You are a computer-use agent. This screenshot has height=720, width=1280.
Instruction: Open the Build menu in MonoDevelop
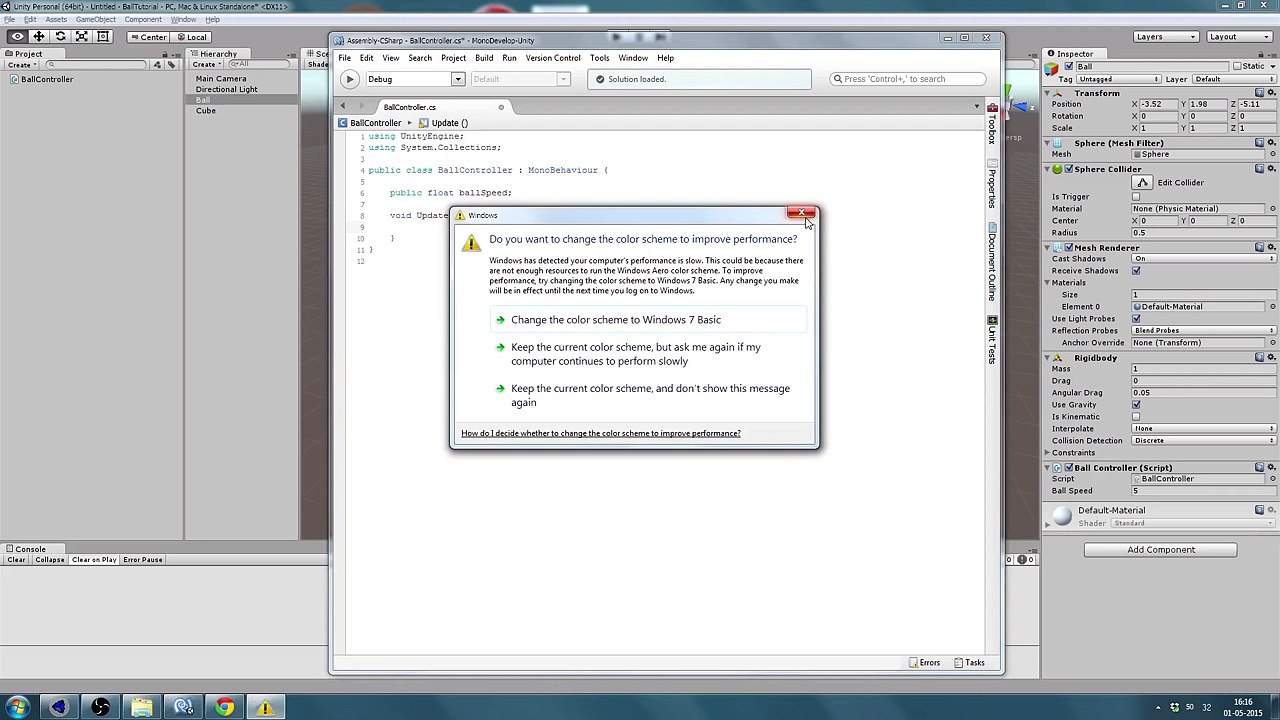(x=484, y=58)
